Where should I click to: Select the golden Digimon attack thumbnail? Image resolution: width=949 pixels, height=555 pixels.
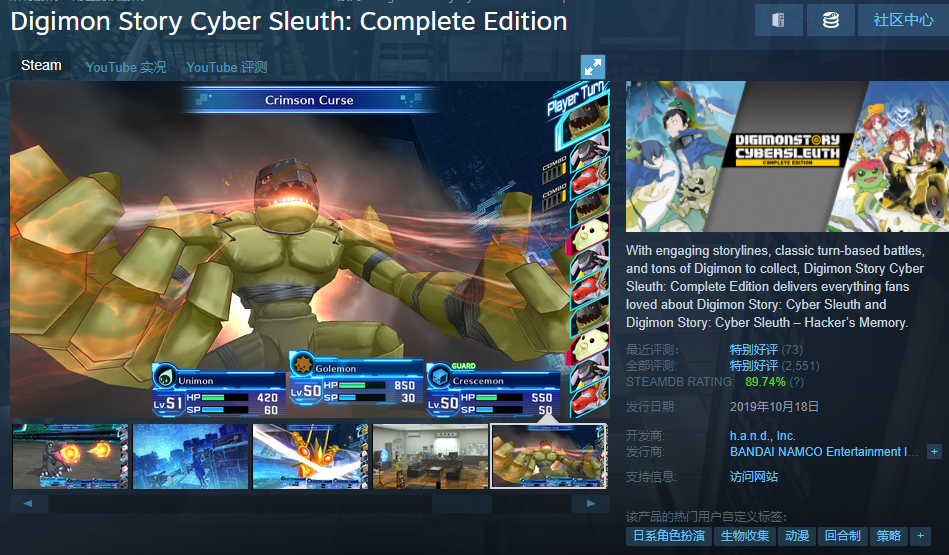[310, 456]
